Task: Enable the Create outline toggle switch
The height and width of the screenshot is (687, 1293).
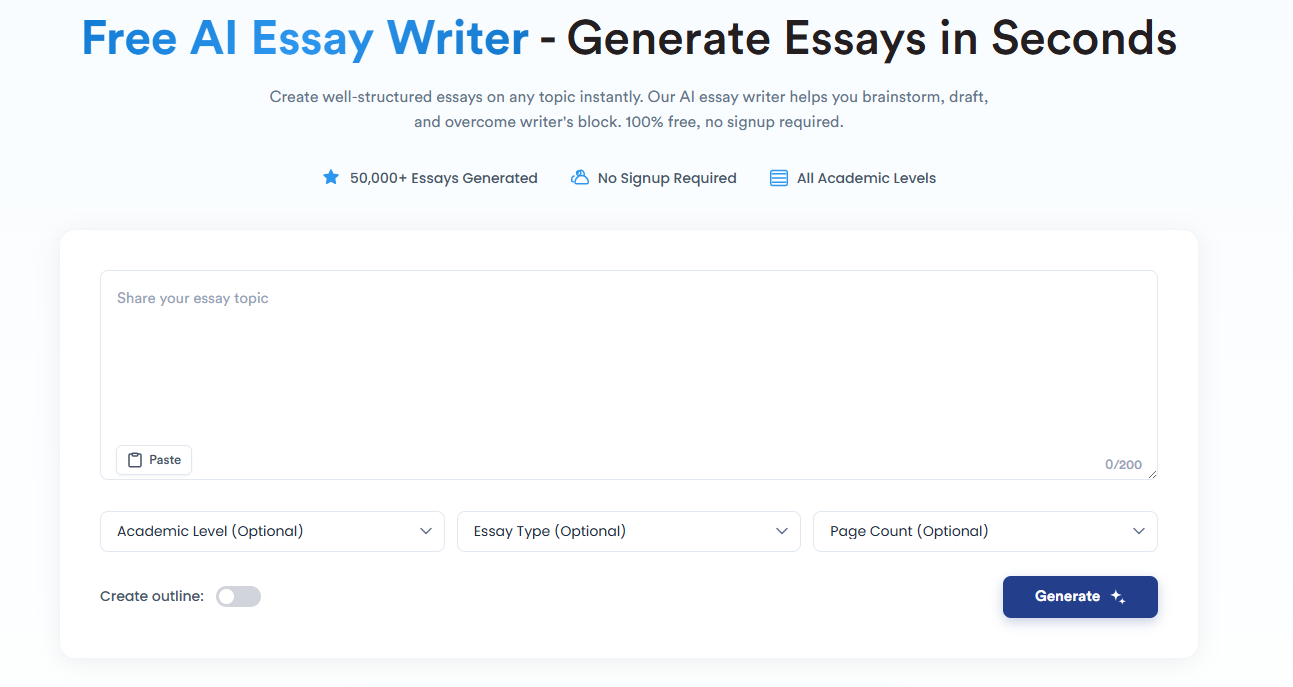Action: [x=238, y=597]
